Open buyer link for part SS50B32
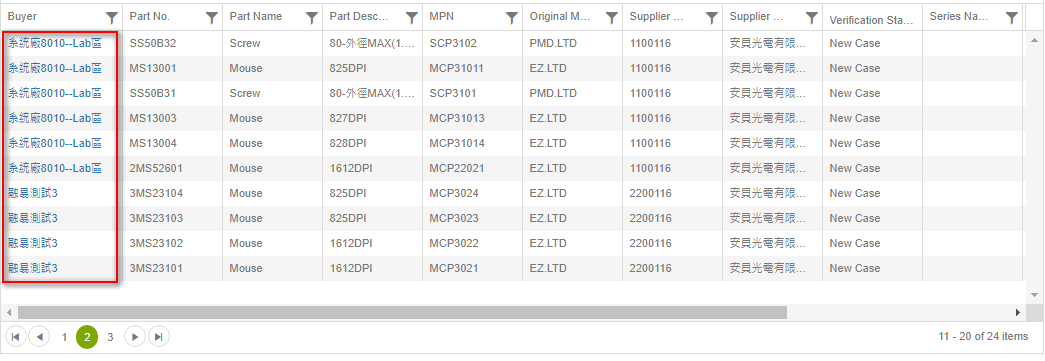 pos(55,43)
